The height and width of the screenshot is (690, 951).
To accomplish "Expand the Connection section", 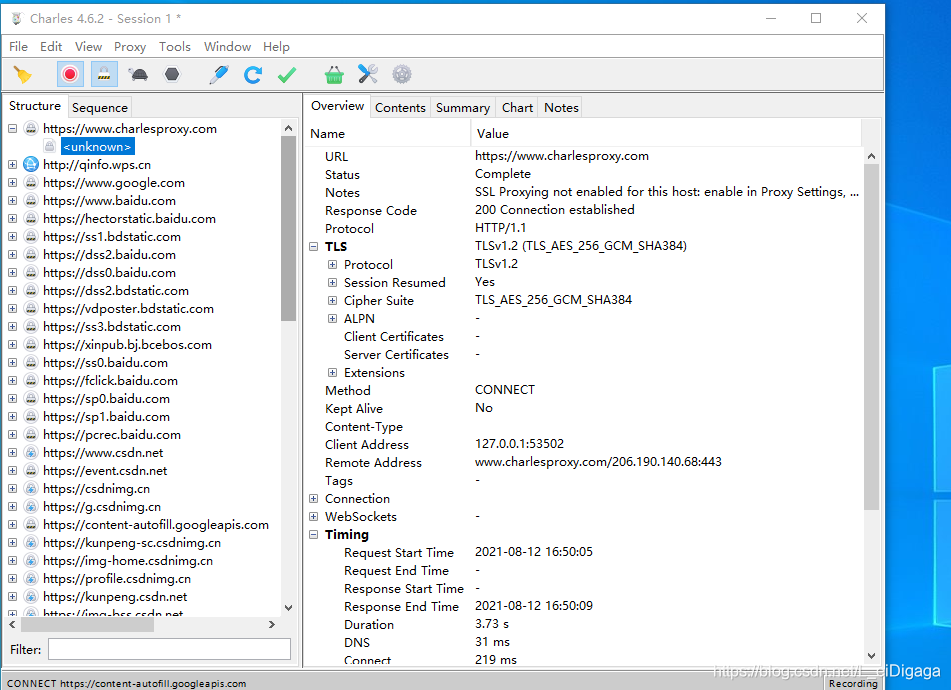I will (x=314, y=498).
